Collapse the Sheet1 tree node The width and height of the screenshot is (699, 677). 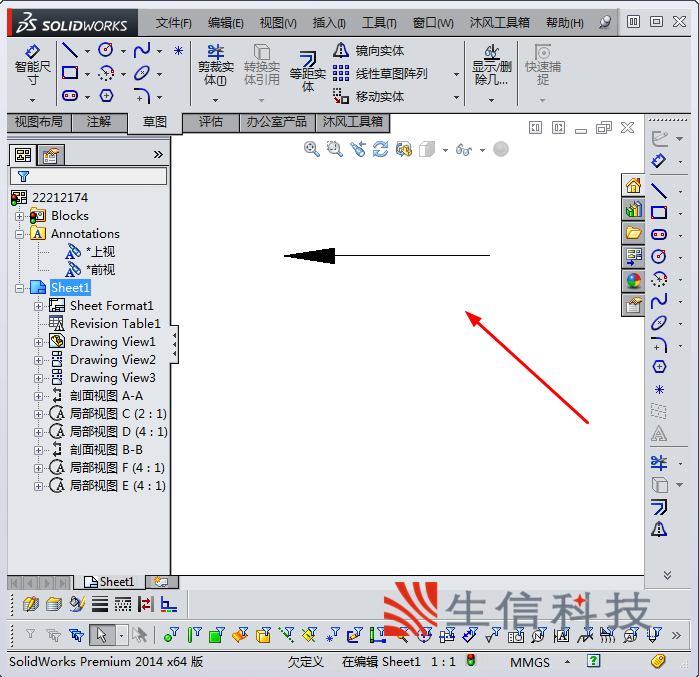[19, 288]
